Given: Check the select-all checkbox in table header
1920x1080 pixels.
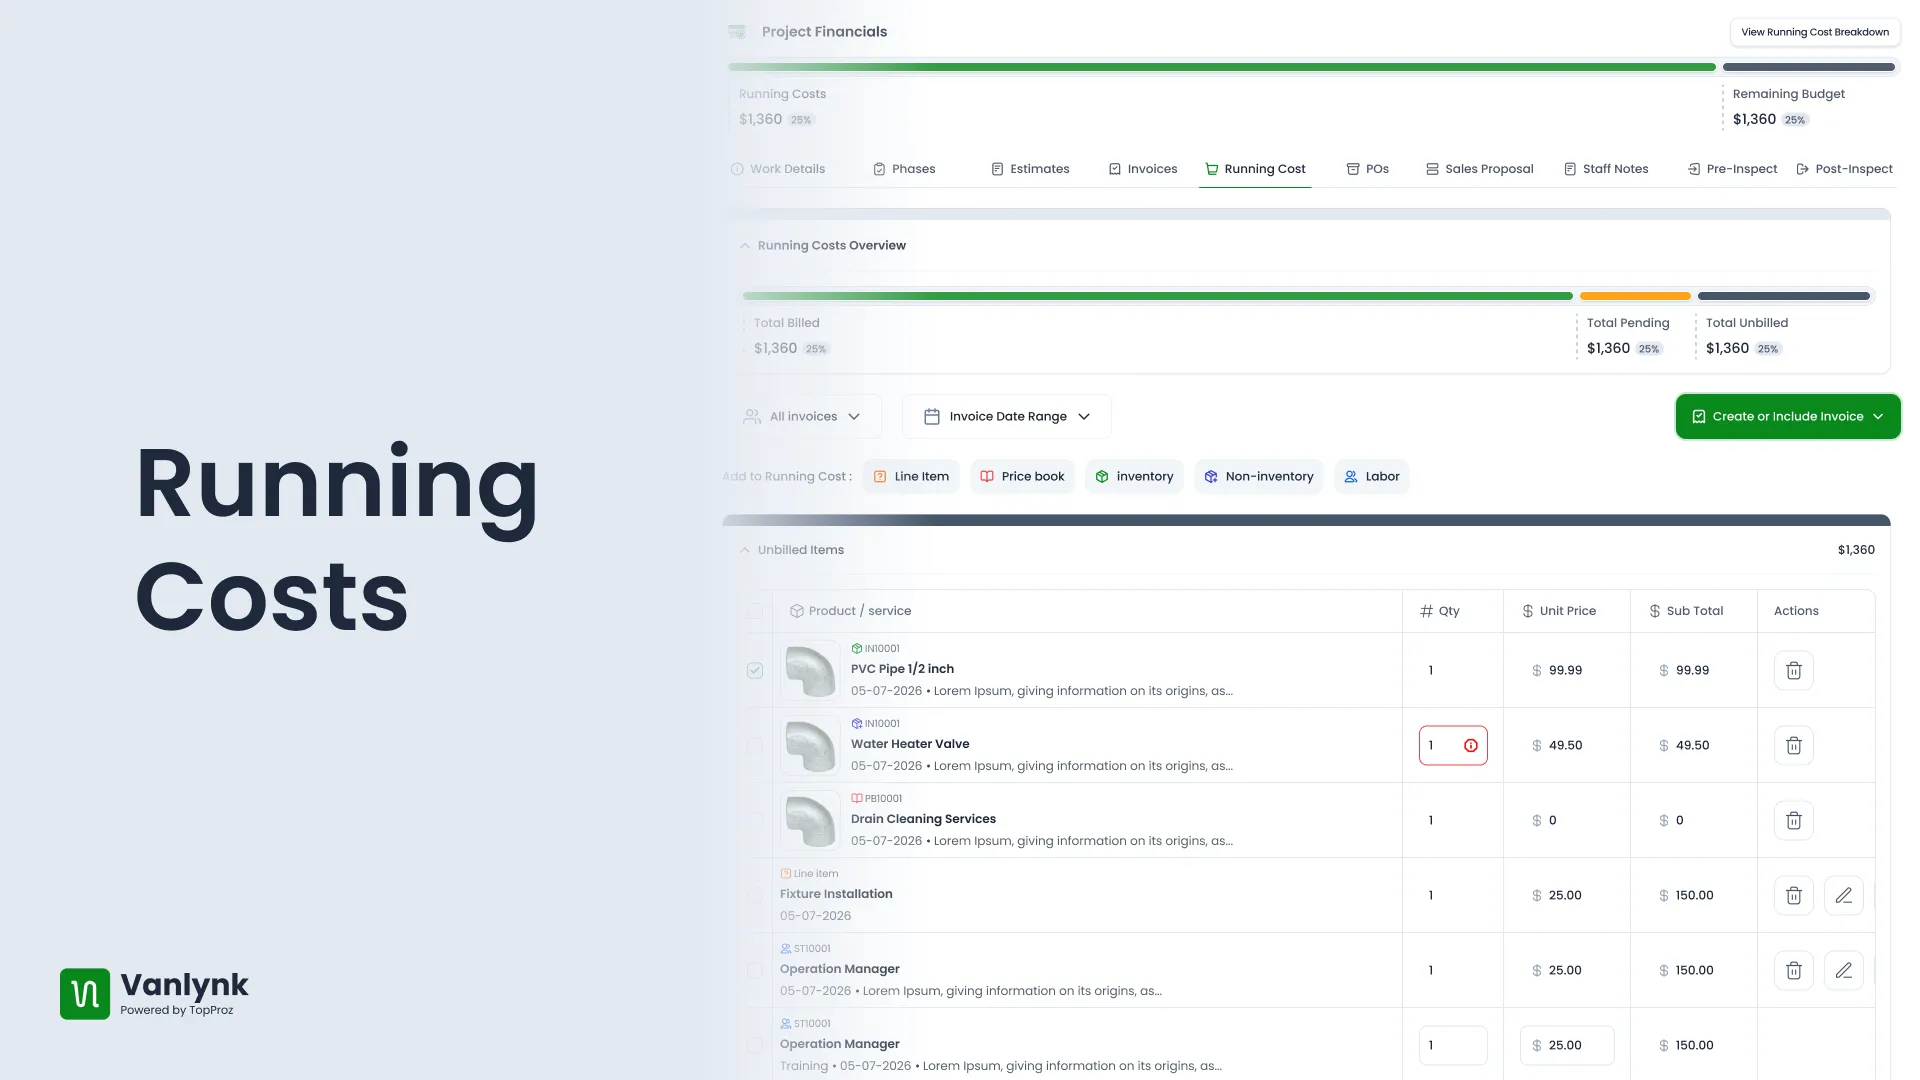Looking at the screenshot, I should click(755, 611).
